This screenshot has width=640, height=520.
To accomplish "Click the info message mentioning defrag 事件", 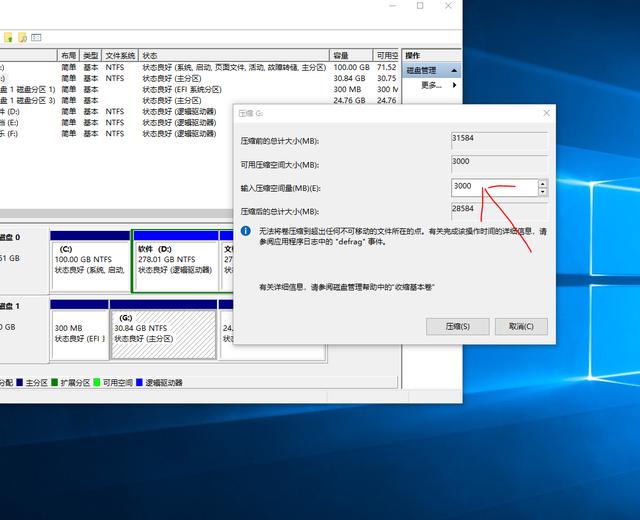I will coord(403,236).
